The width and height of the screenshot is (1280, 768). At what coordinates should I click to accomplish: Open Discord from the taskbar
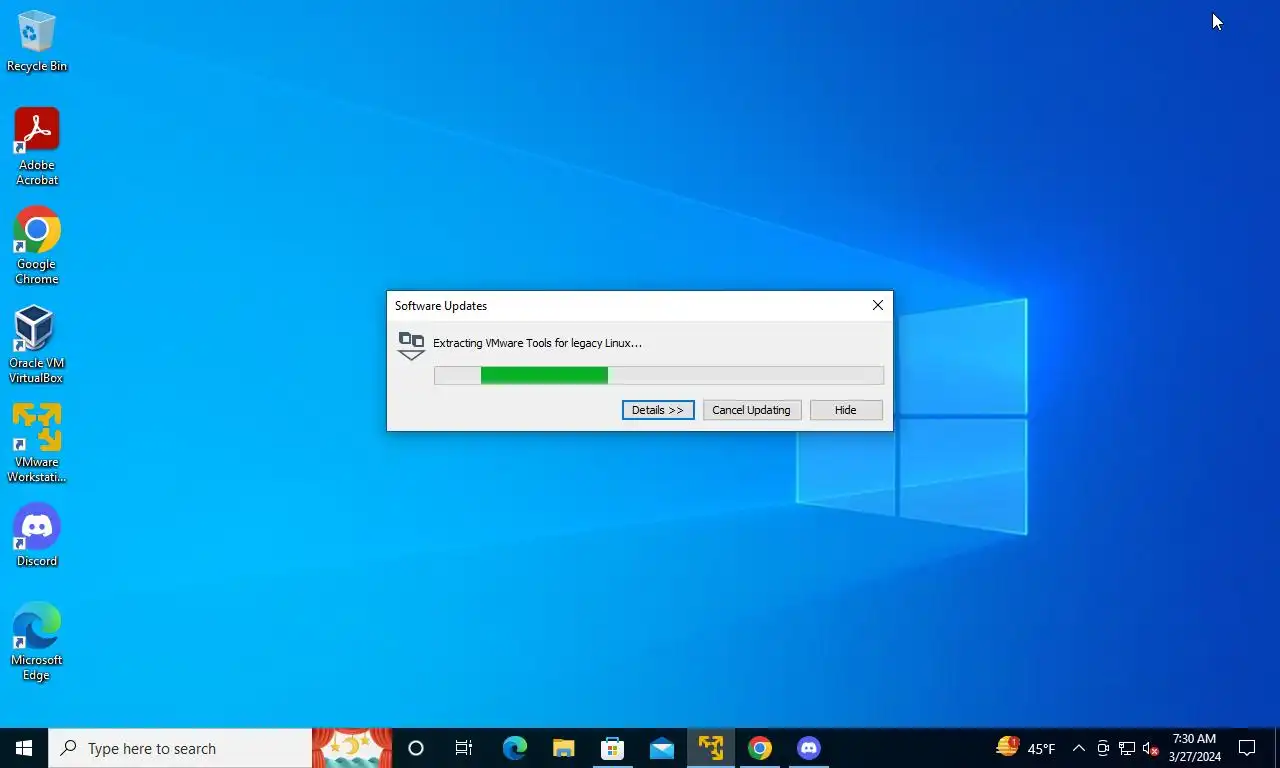tap(809, 748)
